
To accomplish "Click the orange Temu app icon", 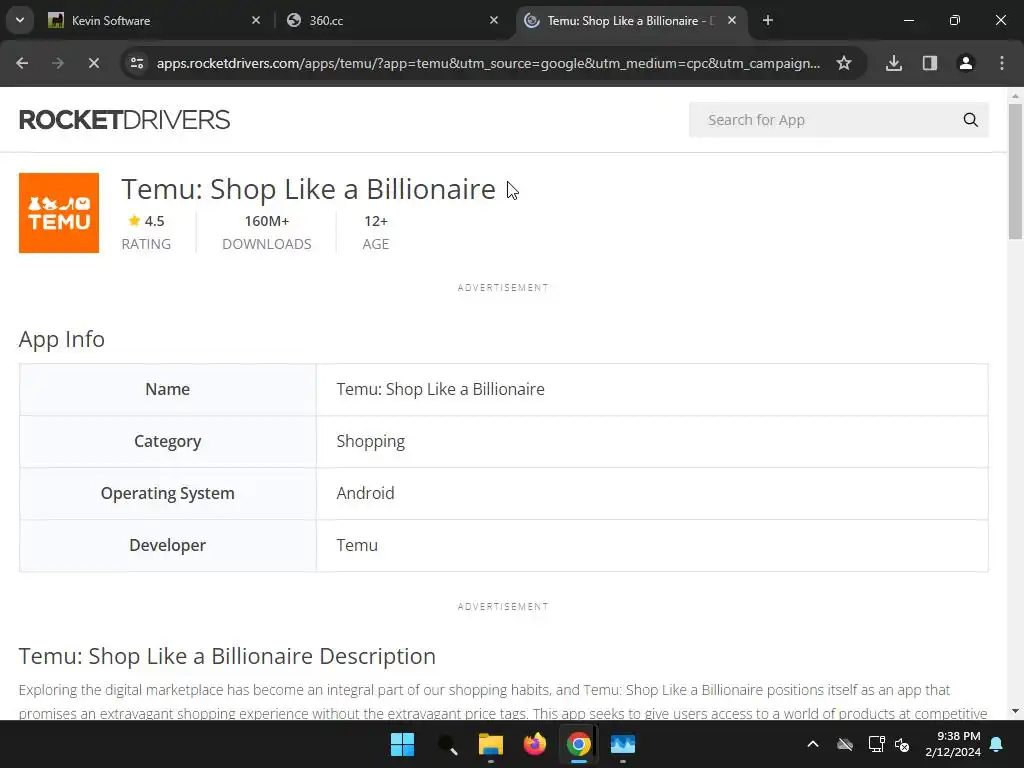I will [59, 213].
